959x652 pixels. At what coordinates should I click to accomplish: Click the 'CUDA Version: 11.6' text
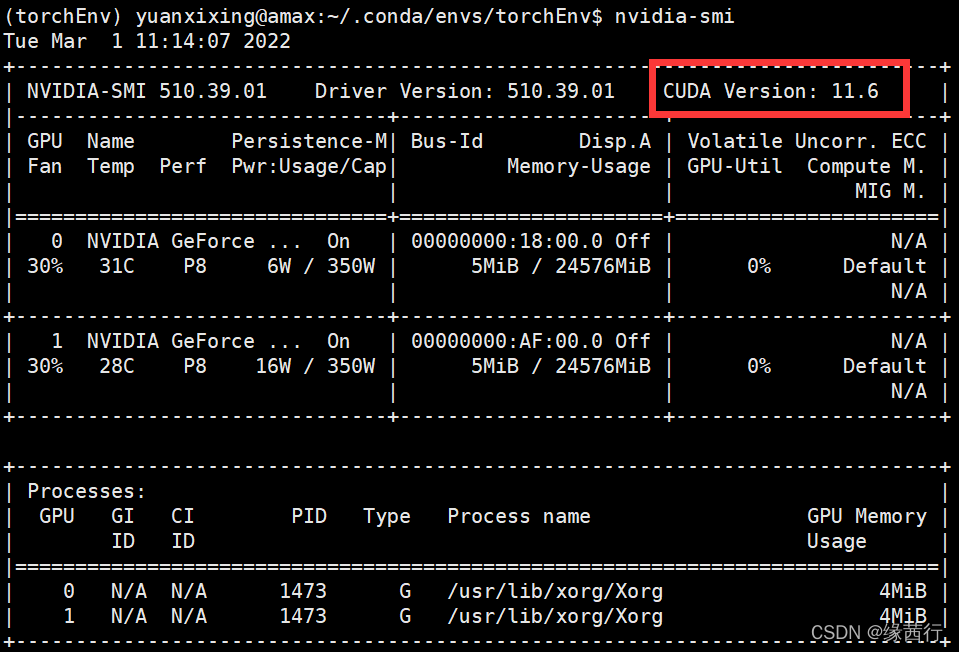tap(771, 91)
